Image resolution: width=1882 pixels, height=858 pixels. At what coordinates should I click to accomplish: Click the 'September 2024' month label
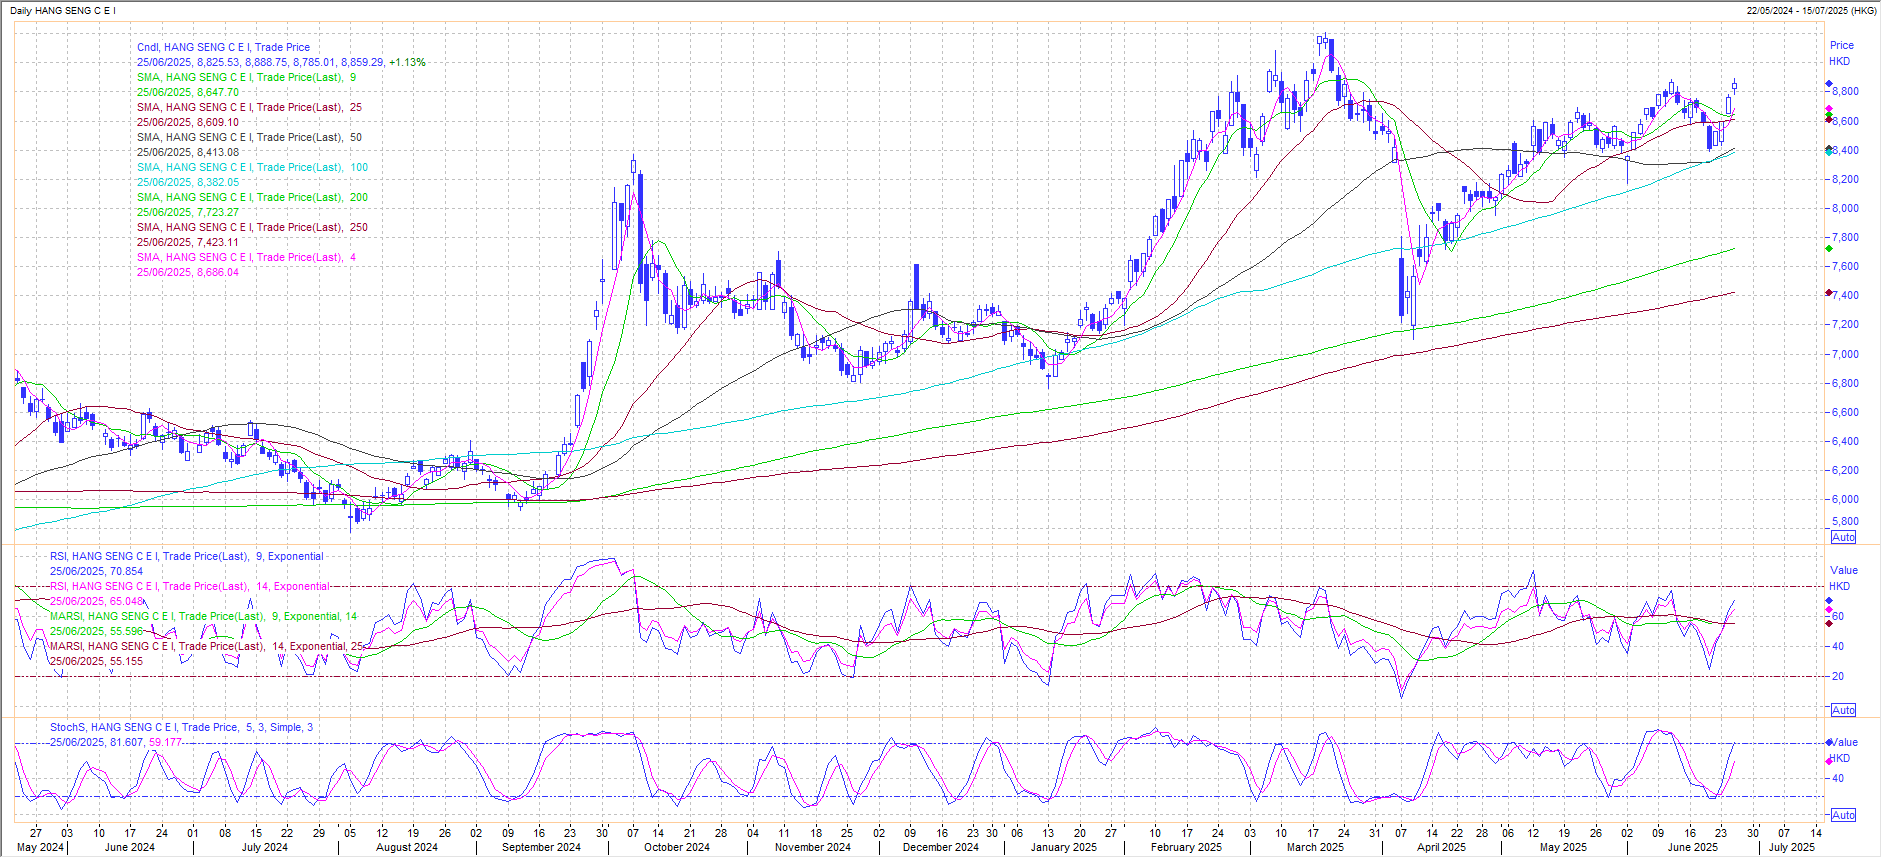click(x=541, y=847)
